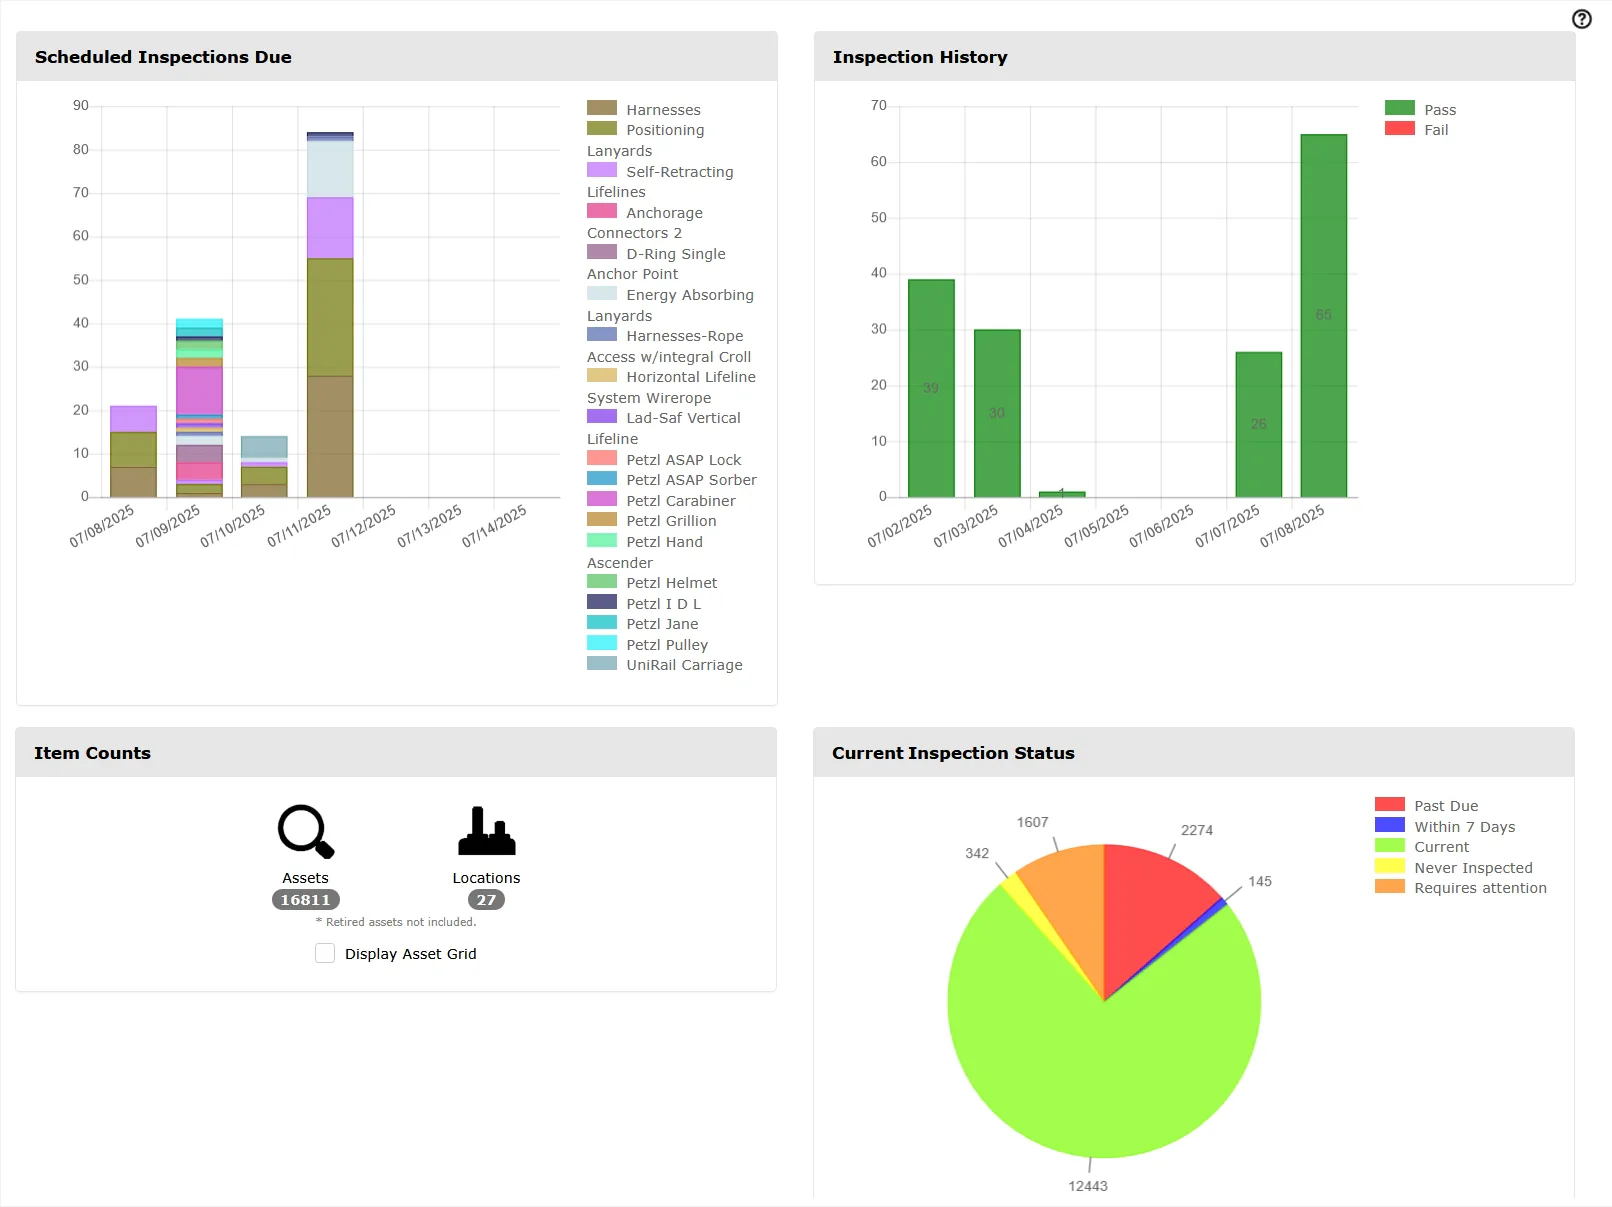
Task: Toggle the Harnesses legend swatch
Action: tap(602, 108)
